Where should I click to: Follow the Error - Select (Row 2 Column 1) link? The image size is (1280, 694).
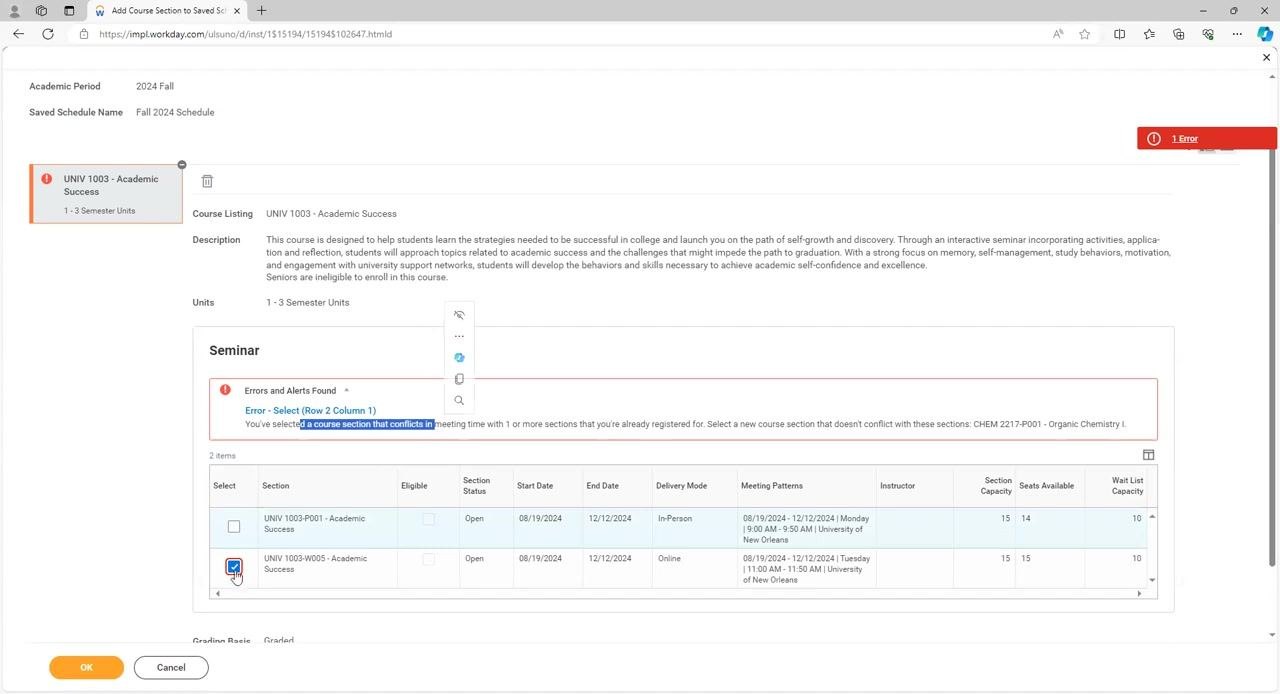[310, 410]
